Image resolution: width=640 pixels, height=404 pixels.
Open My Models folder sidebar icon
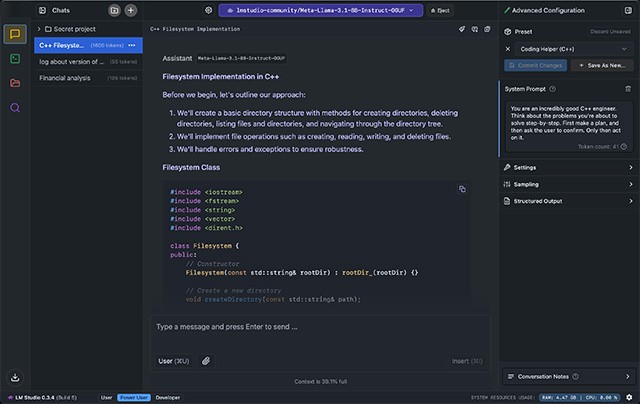pos(15,83)
